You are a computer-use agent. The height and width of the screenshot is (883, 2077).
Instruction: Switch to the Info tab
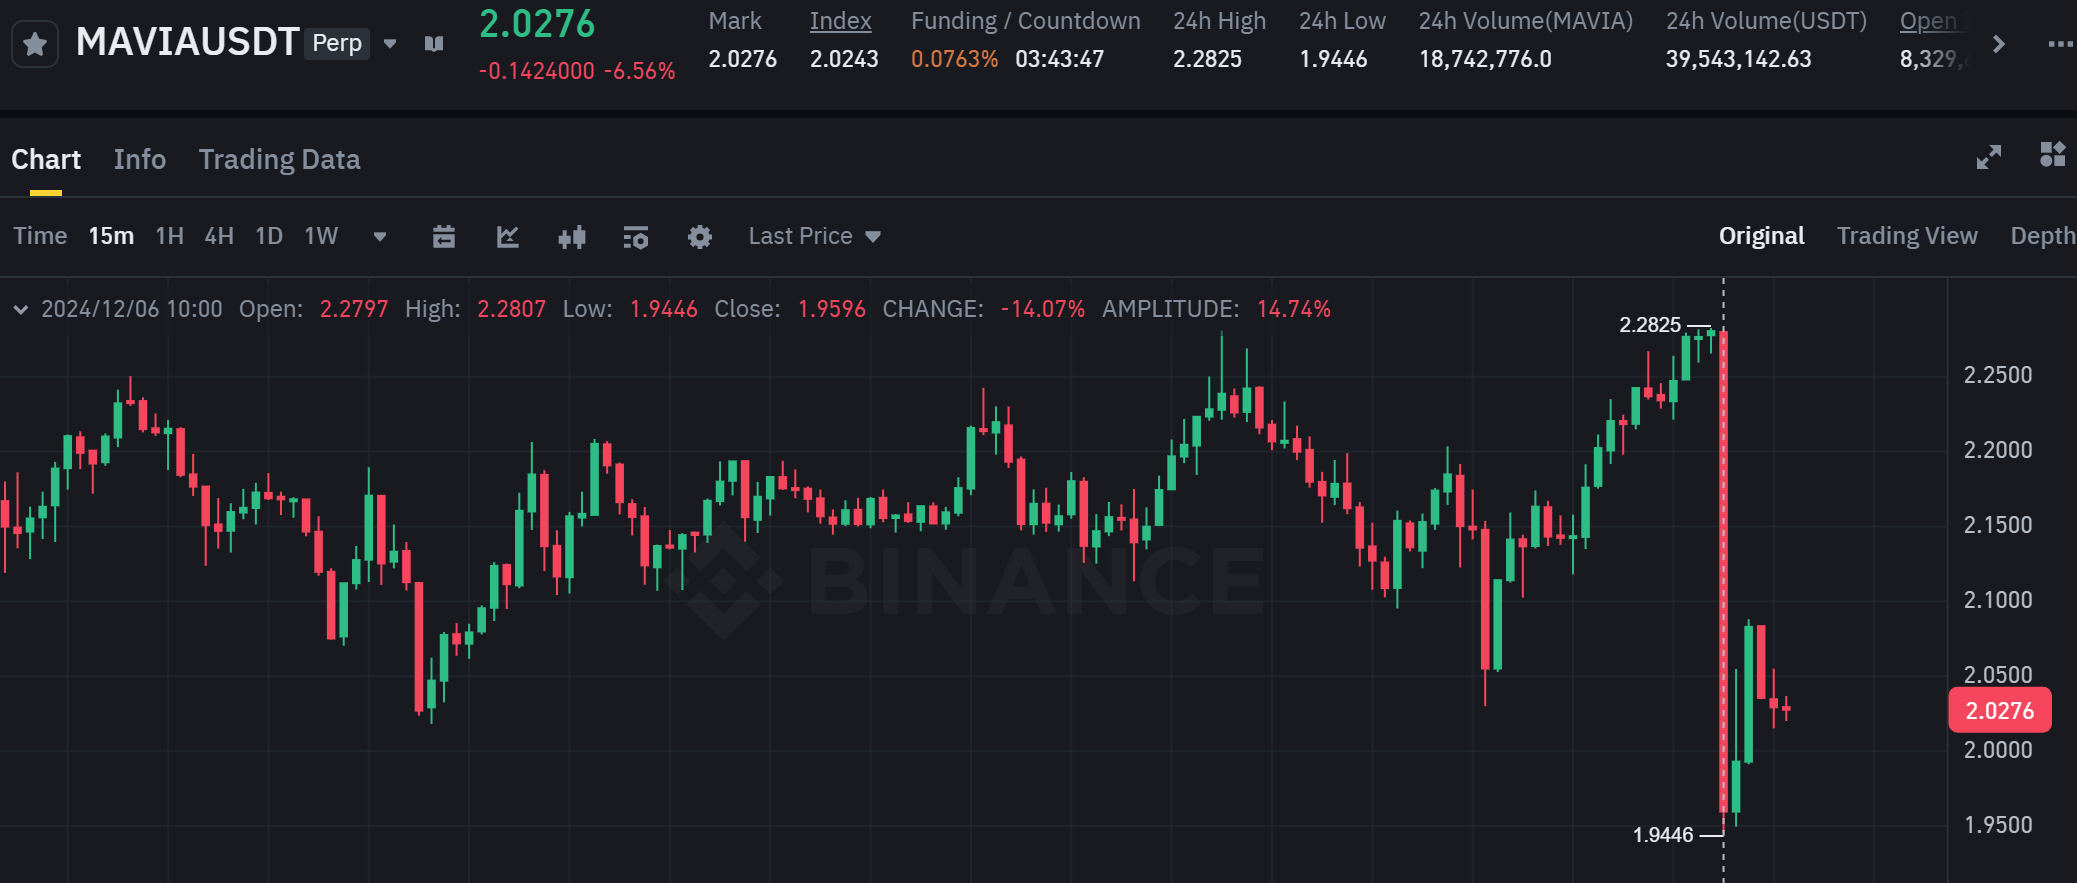(140, 160)
